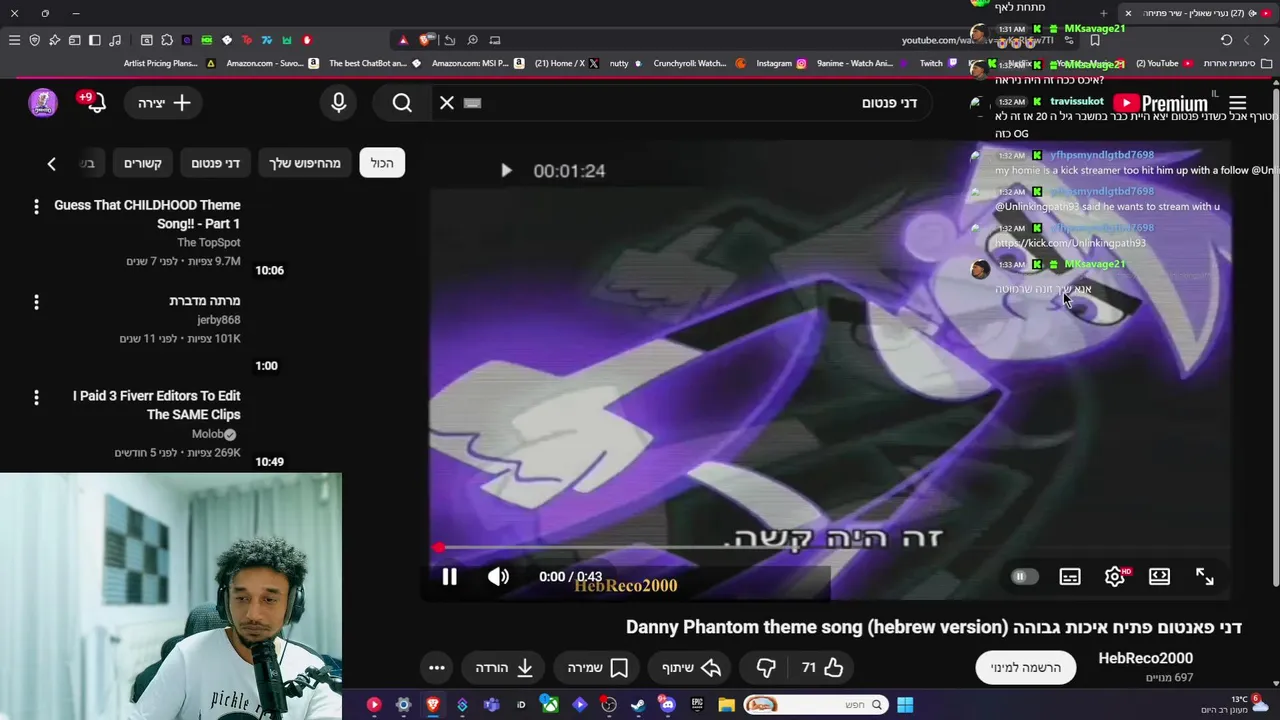Subscribe with הרשמה למינוי button
This screenshot has width=1280, height=720.
coord(1025,667)
